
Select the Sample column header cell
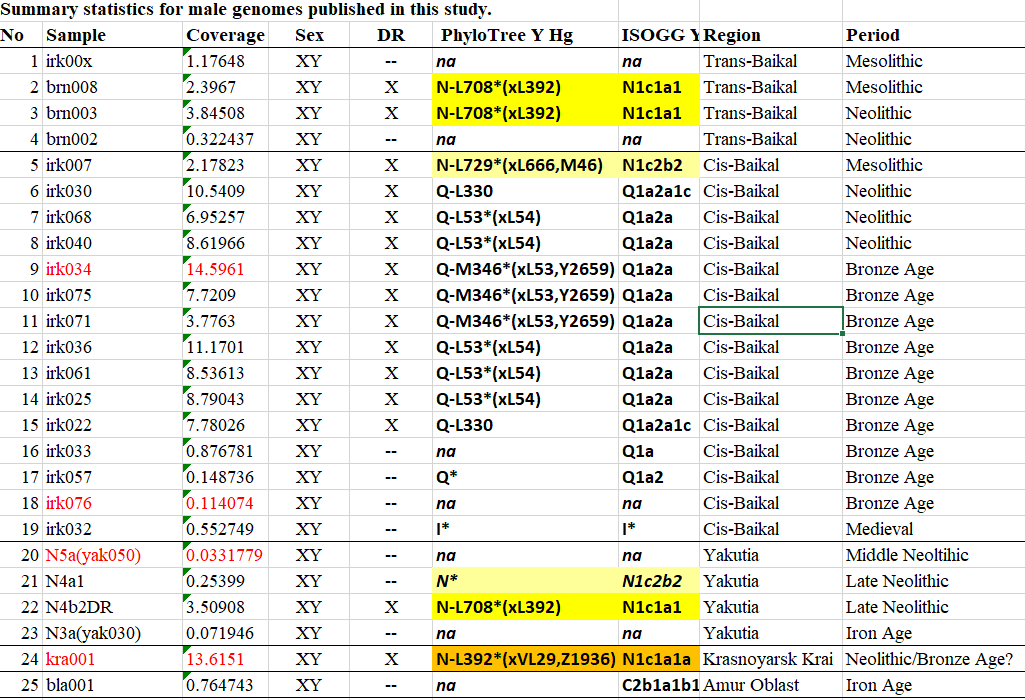coord(112,35)
